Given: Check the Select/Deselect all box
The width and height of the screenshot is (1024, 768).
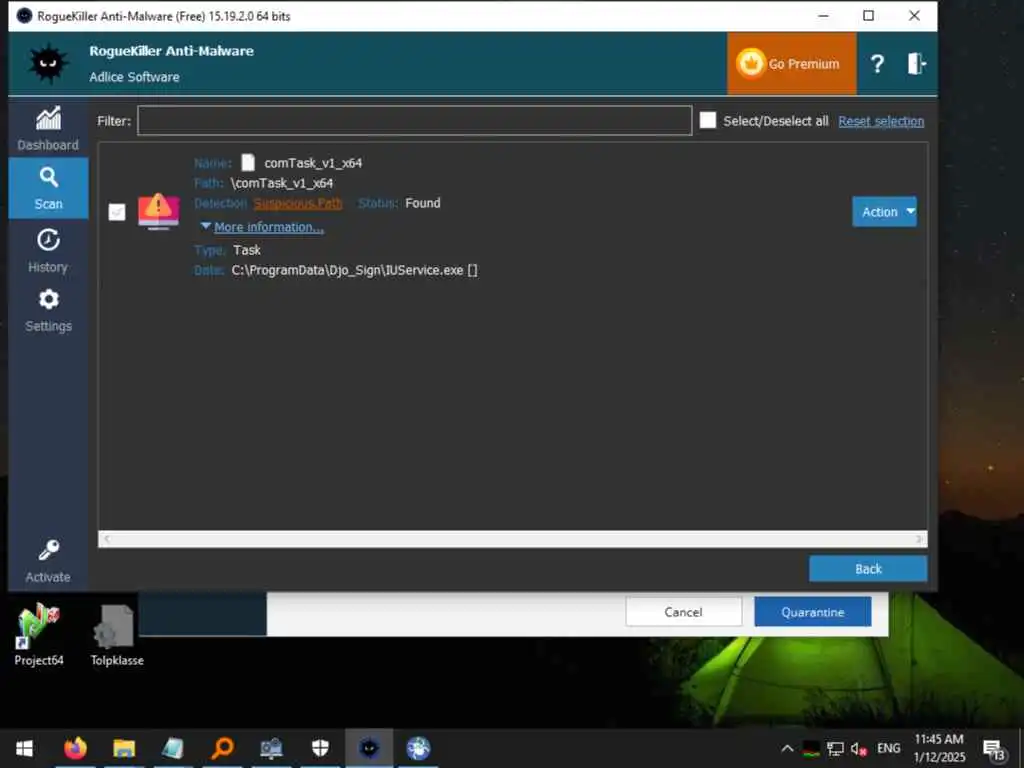Looking at the screenshot, I should [x=708, y=120].
